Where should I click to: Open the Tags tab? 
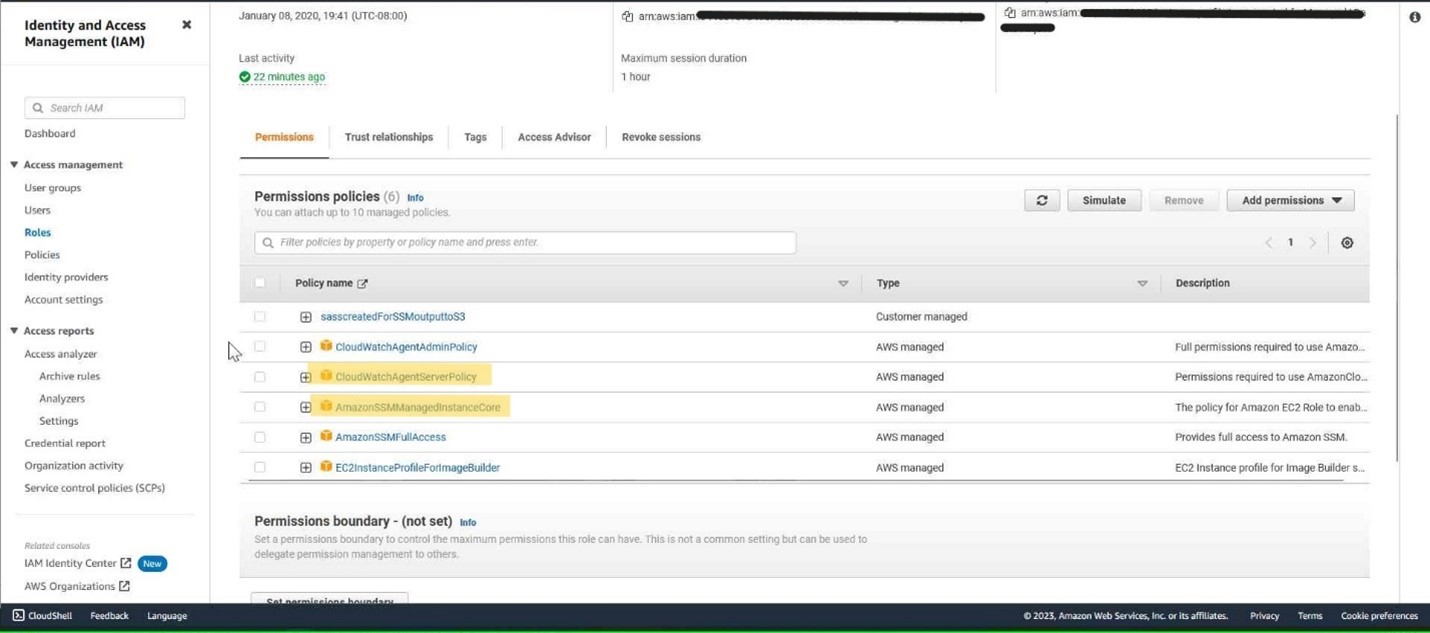click(x=475, y=137)
